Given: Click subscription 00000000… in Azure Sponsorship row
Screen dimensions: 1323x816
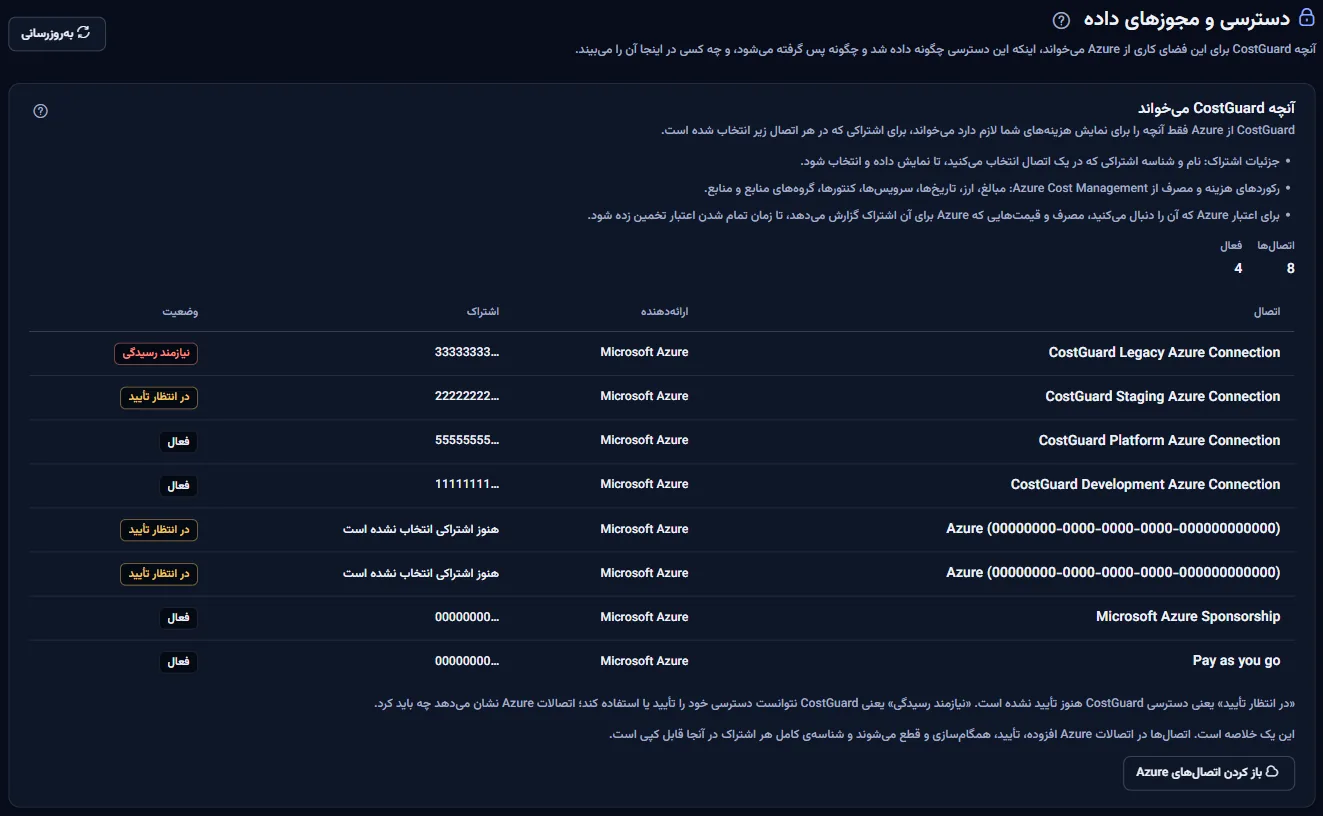Looking at the screenshot, I should coord(467,617).
